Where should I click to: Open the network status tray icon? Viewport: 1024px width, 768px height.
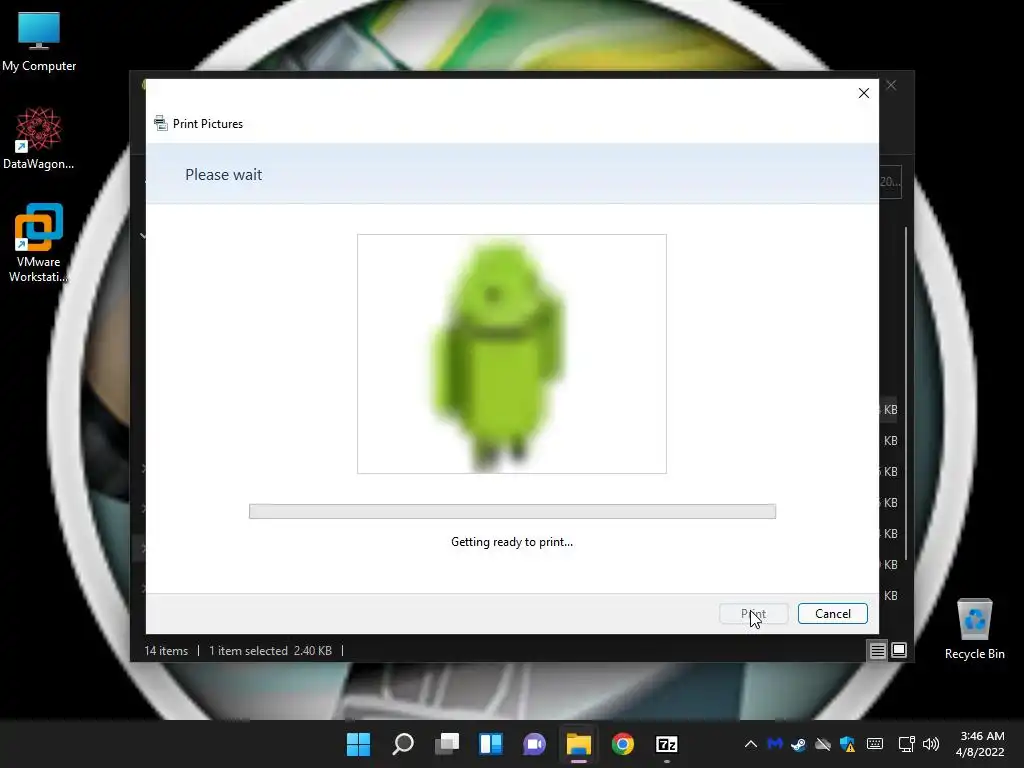[906, 744]
